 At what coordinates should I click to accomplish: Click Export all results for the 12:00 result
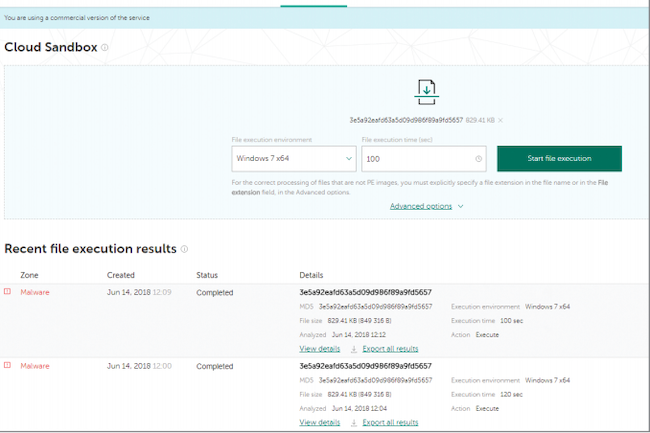pos(390,422)
